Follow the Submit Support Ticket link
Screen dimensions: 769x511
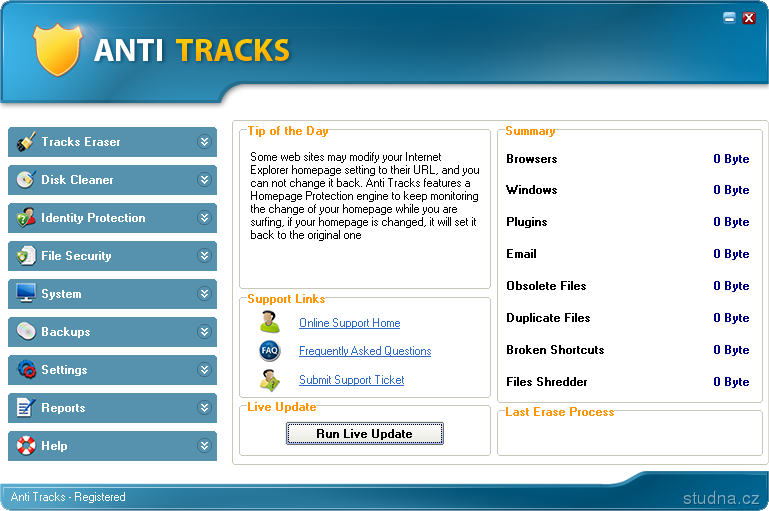click(352, 380)
